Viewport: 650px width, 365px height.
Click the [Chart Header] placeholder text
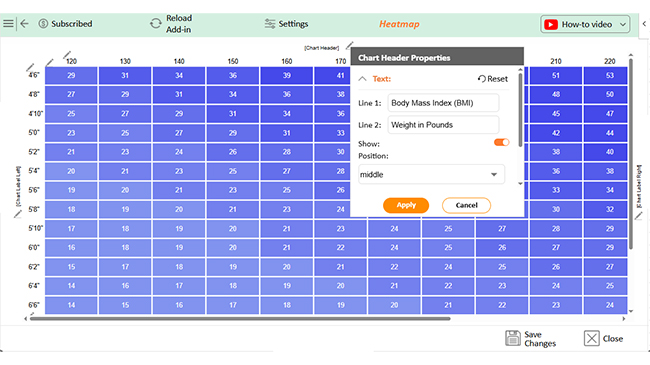[x=322, y=48]
